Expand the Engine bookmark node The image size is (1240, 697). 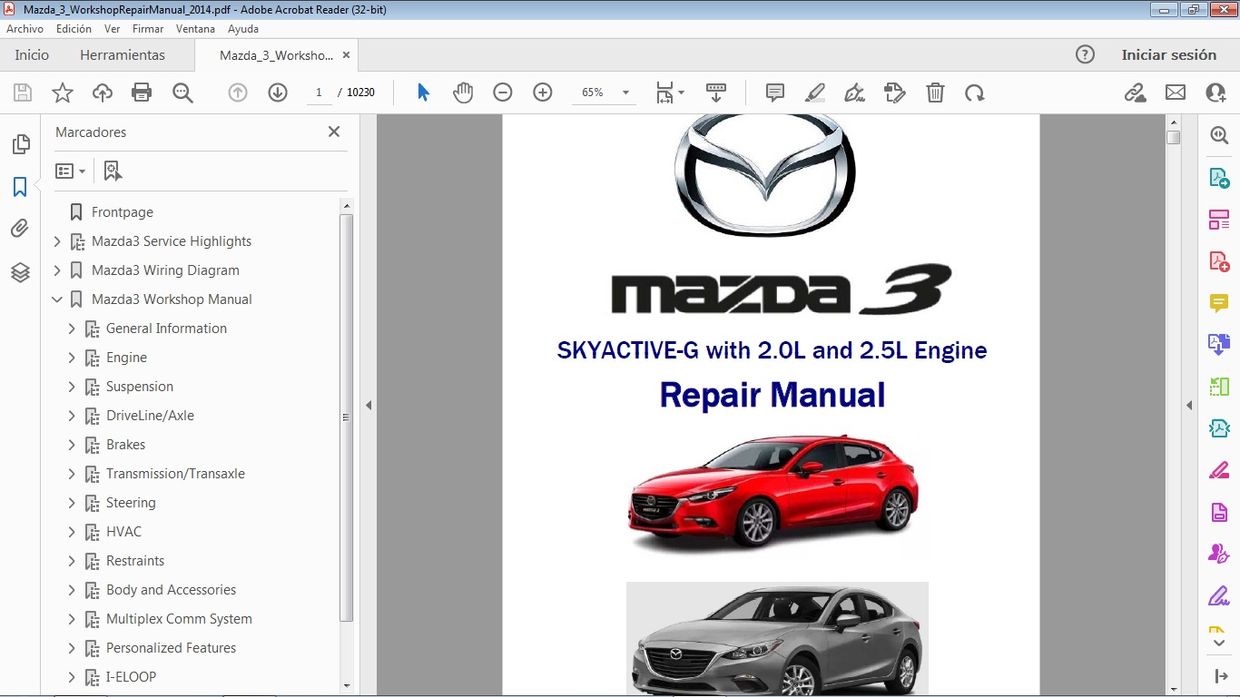coord(72,357)
